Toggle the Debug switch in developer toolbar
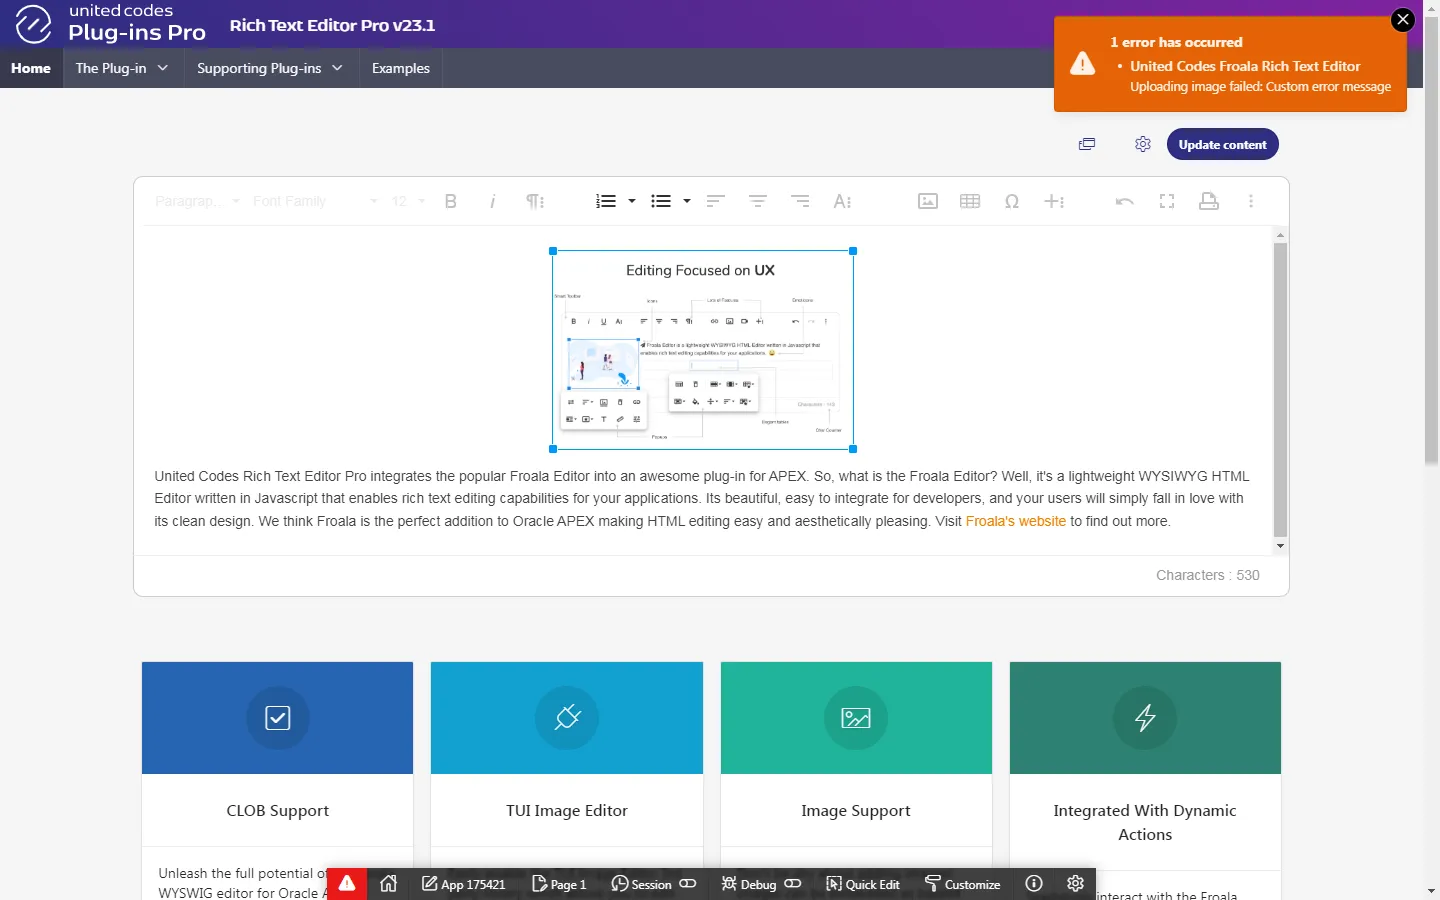 coord(793,884)
